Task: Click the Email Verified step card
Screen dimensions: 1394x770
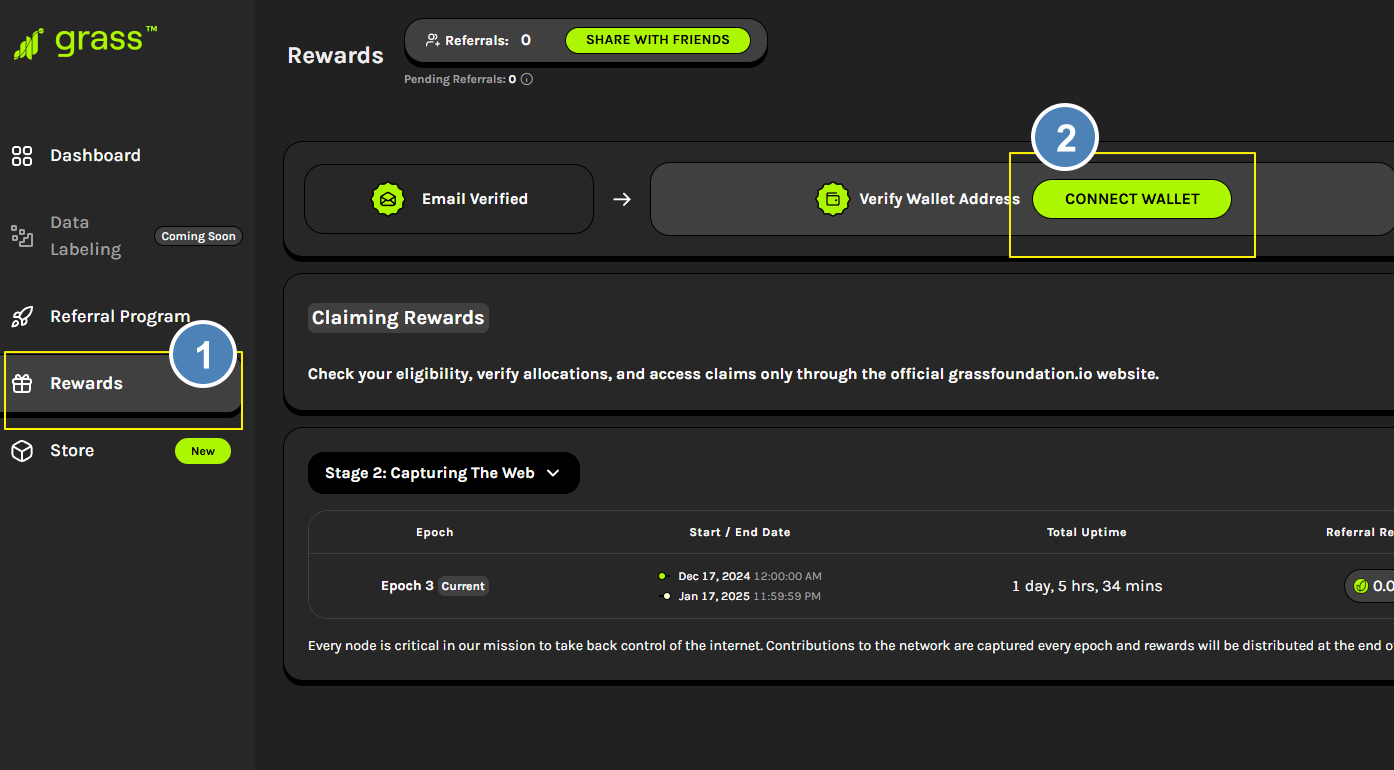Action: click(449, 199)
